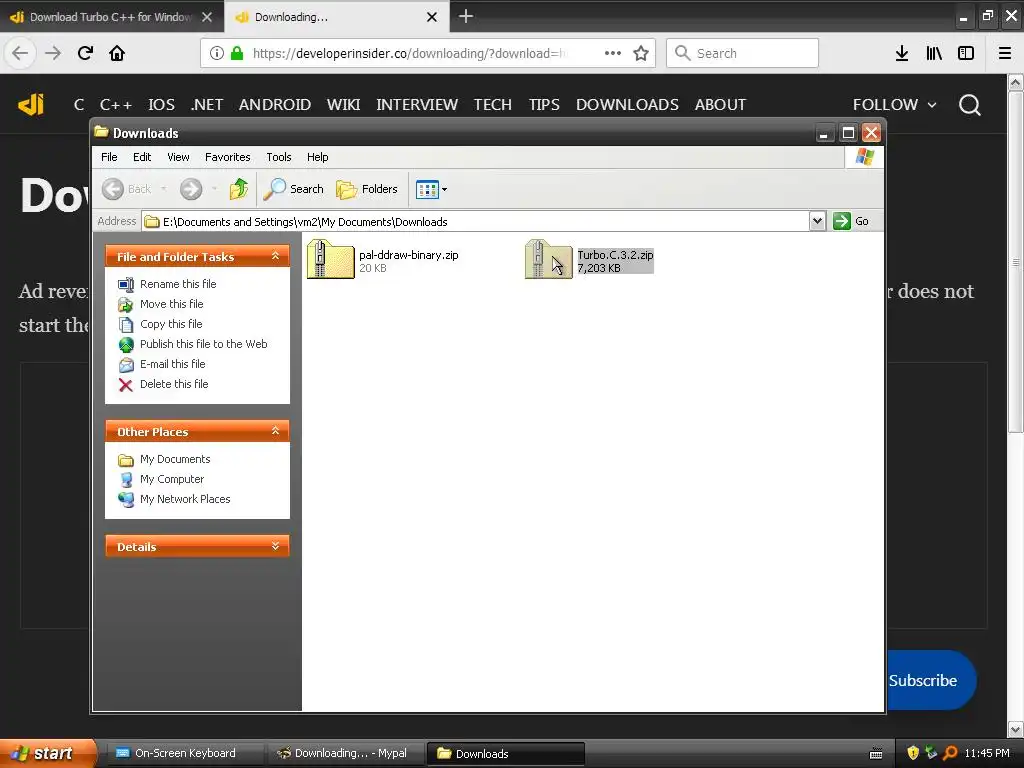Screen dimensions: 1024x768
Task: Click Move this file
Action: pyautogui.click(x=161, y=304)
